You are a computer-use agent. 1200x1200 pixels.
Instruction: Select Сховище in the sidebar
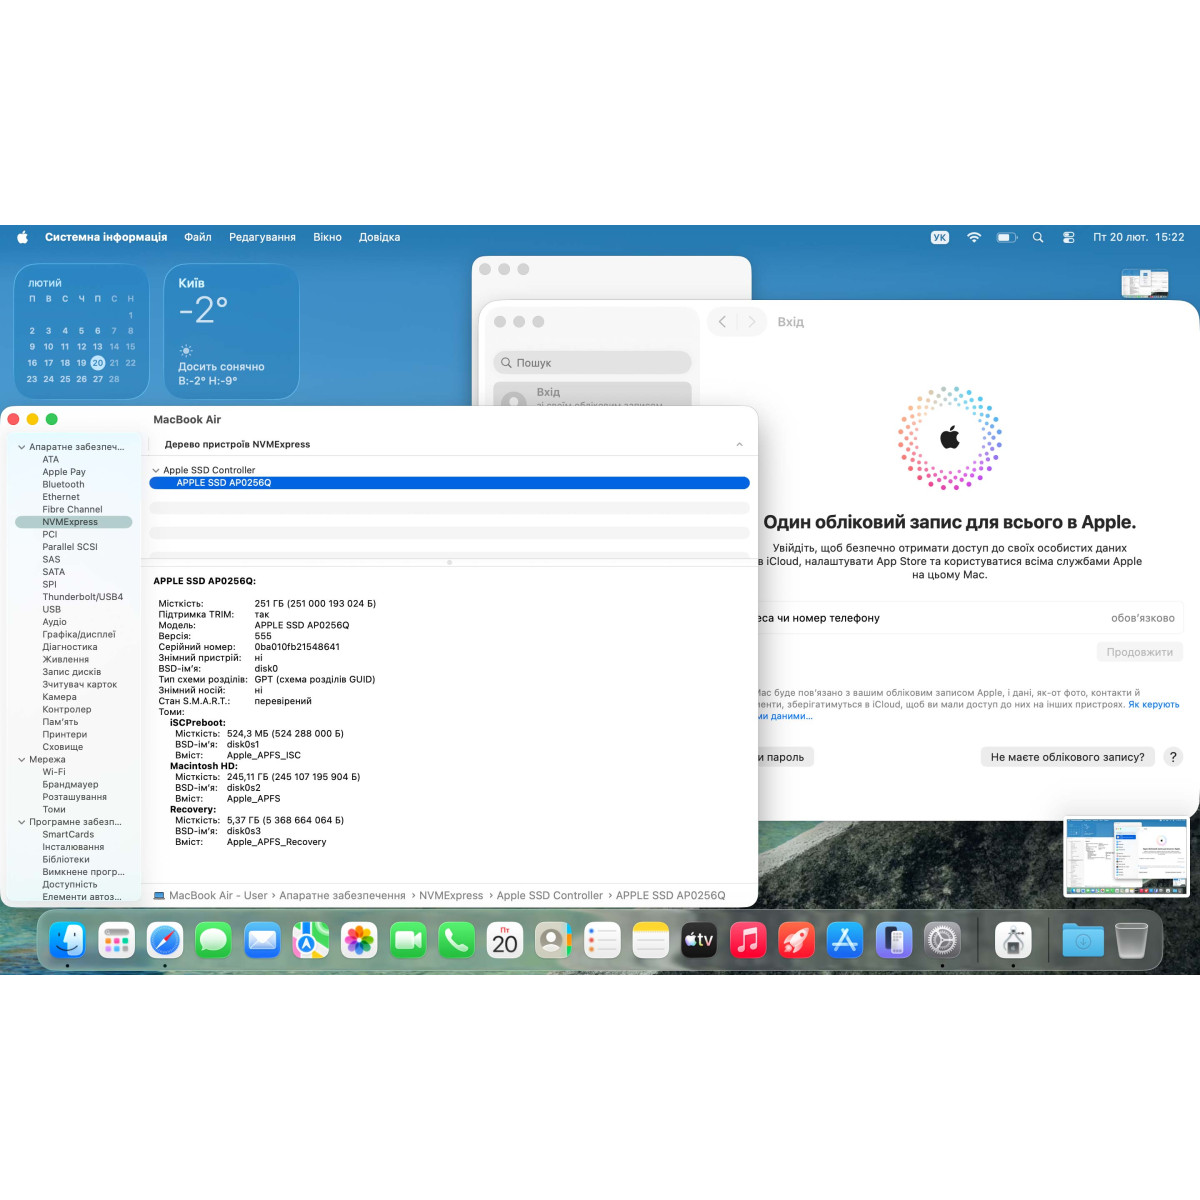63,747
